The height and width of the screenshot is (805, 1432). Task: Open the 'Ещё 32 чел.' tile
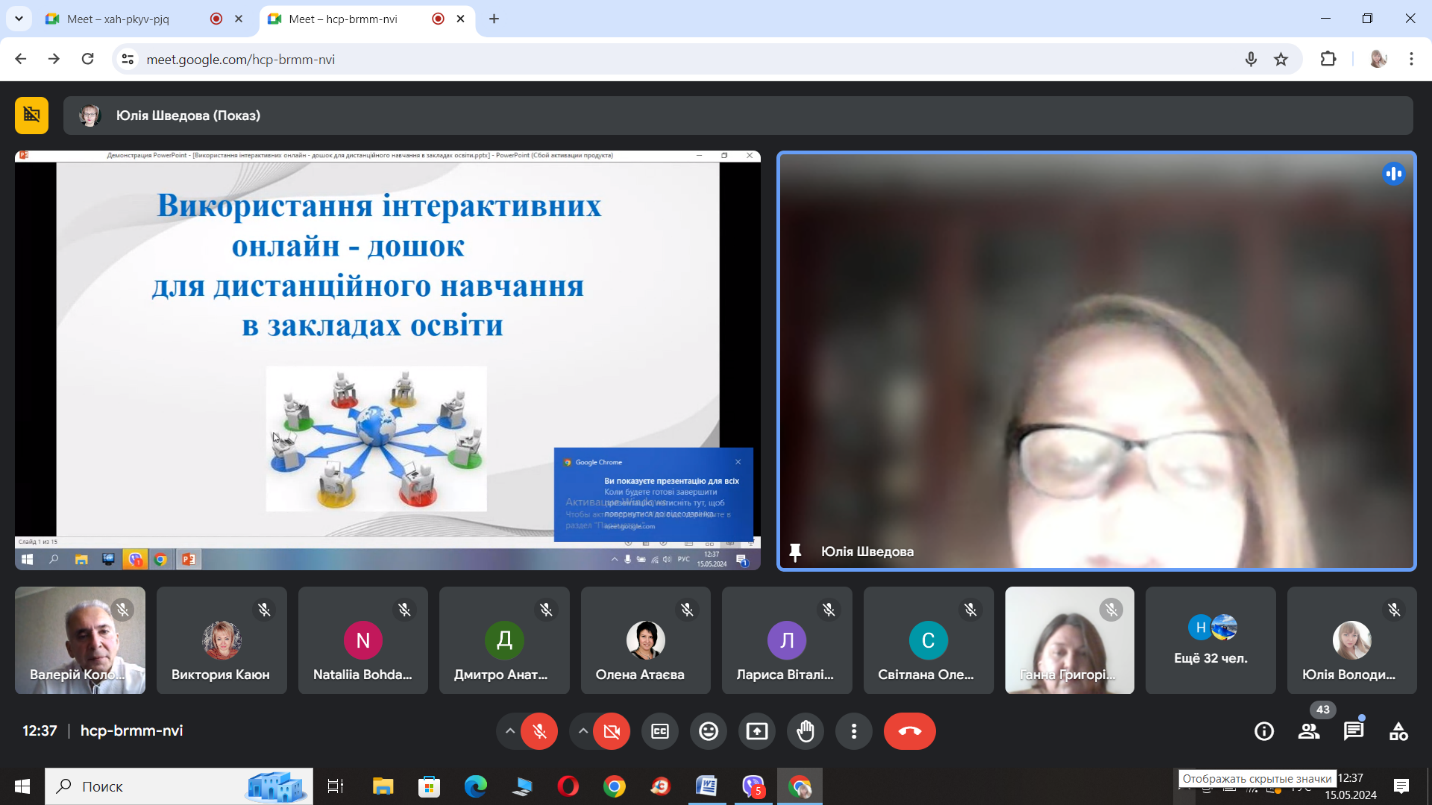[1211, 640]
